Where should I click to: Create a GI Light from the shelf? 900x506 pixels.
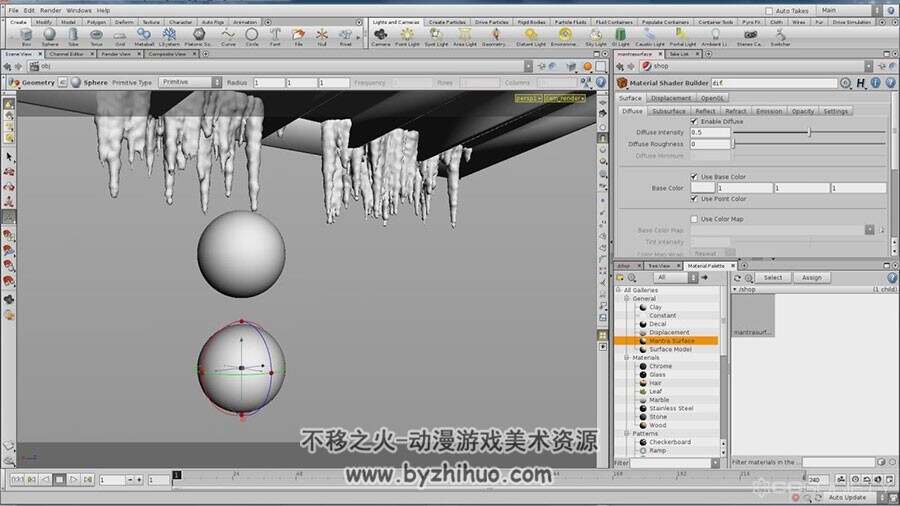click(620, 37)
